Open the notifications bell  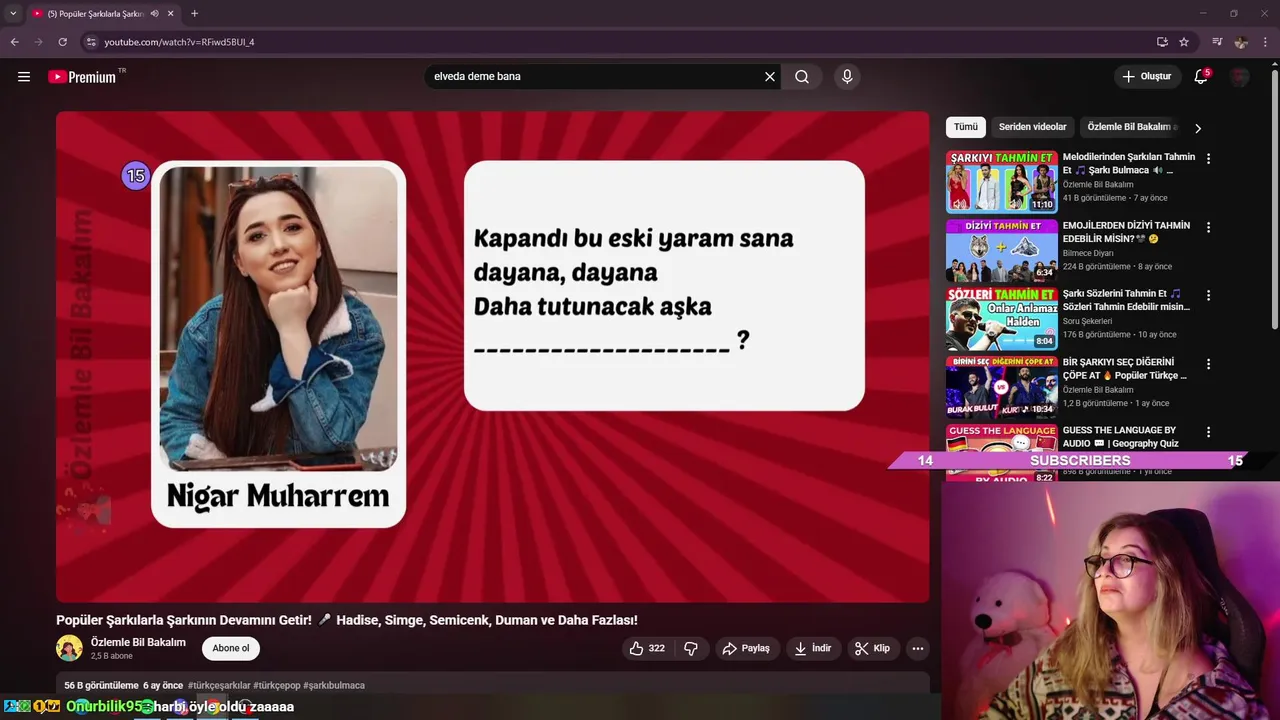pyautogui.click(x=1201, y=76)
